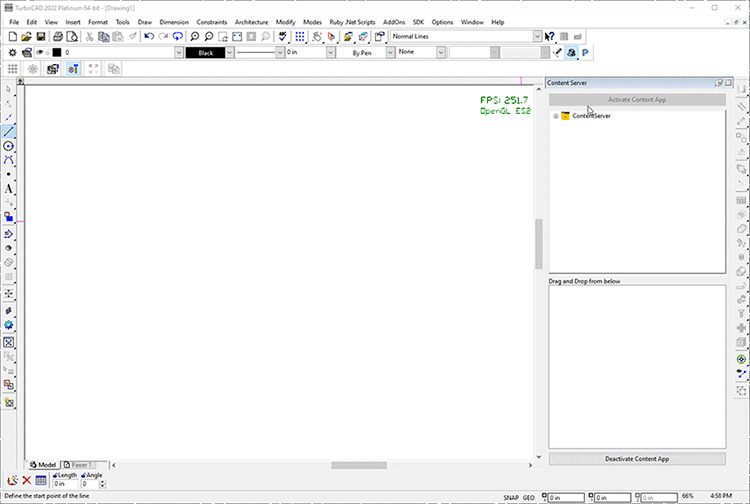Click the What's This help cursor icon
This screenshot has height=504, width=750.
click(x=550, y=36)
